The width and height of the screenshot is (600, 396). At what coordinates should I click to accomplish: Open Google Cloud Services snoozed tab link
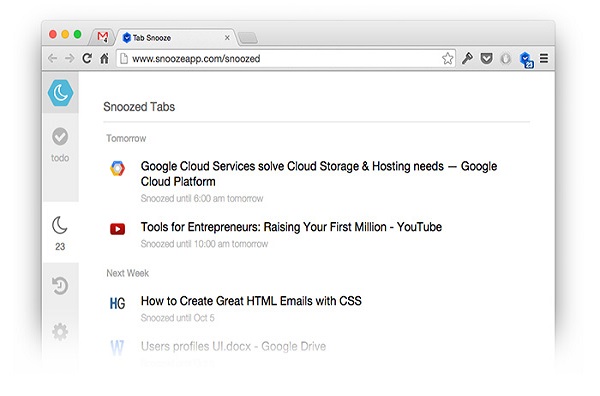click(319, 174)
